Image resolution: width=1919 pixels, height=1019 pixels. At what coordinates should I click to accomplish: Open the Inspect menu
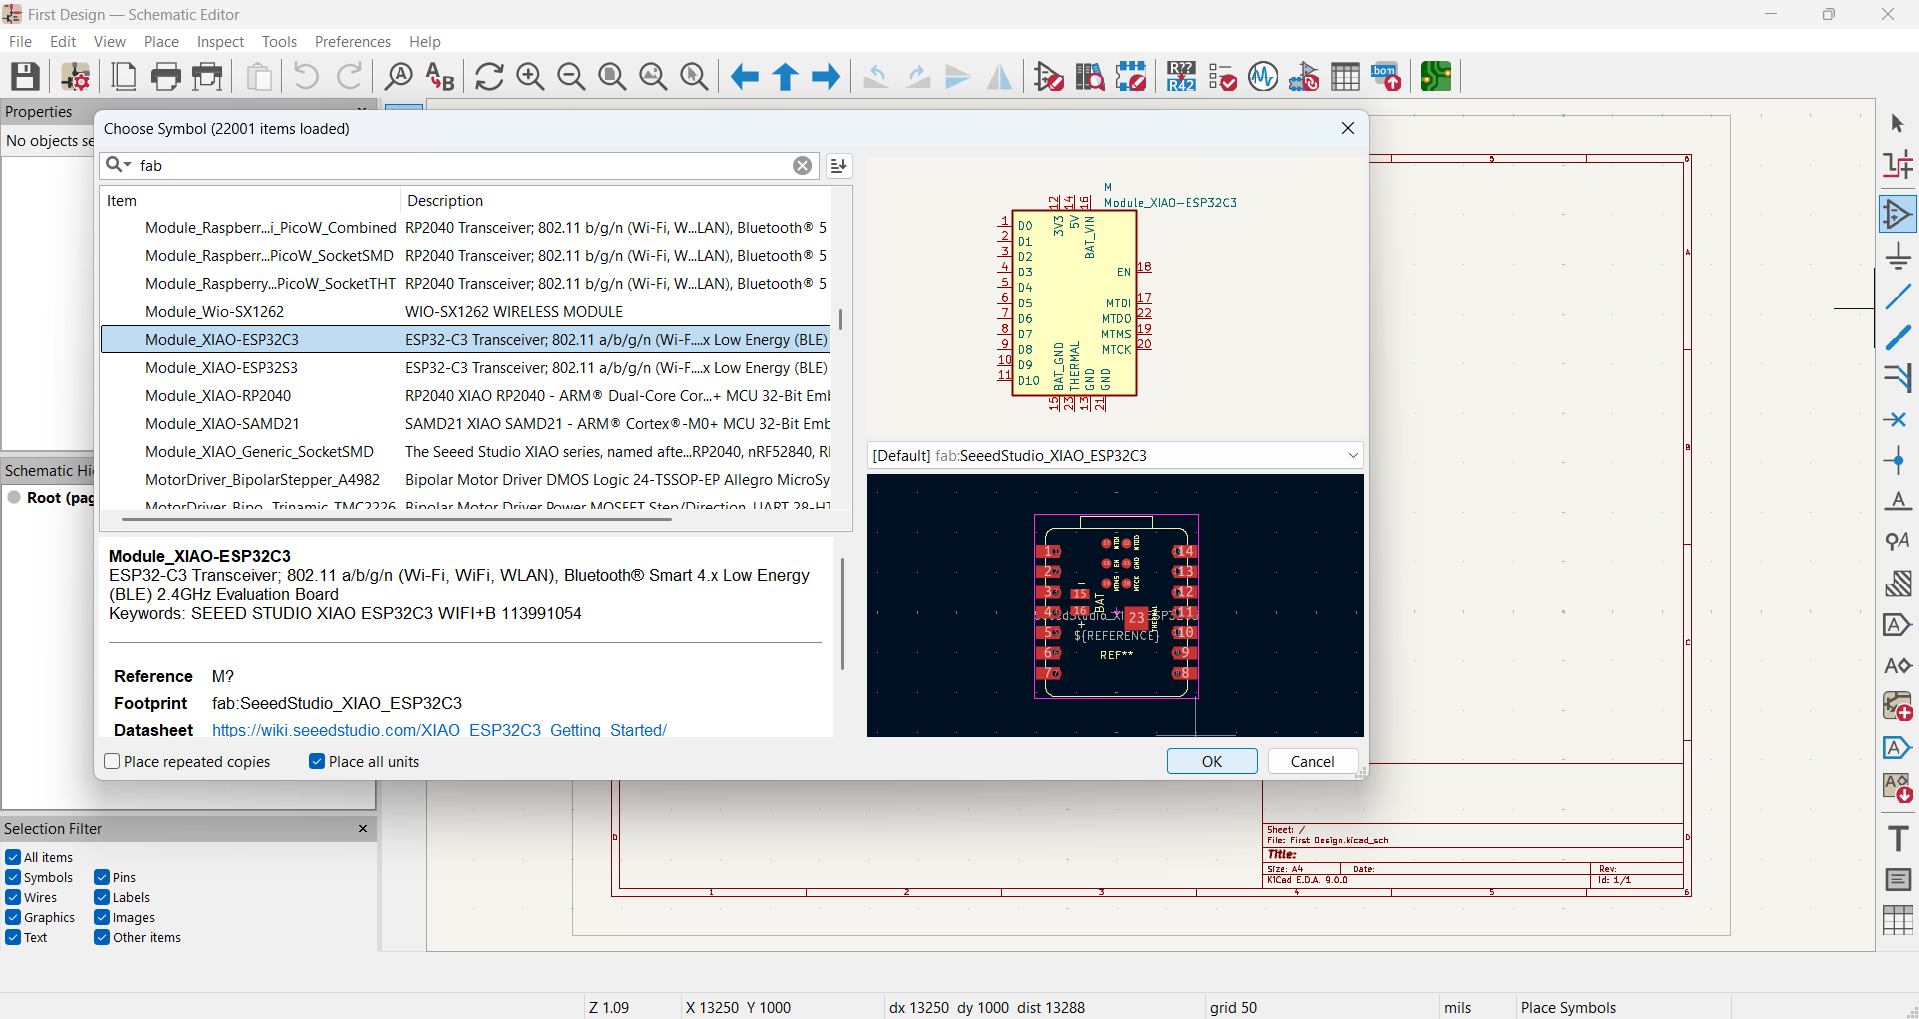220,41
